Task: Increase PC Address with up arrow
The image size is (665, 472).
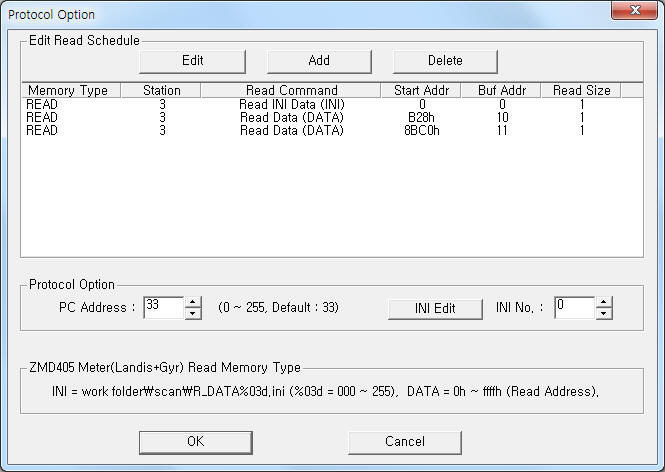Action: (x=193, y=302)
